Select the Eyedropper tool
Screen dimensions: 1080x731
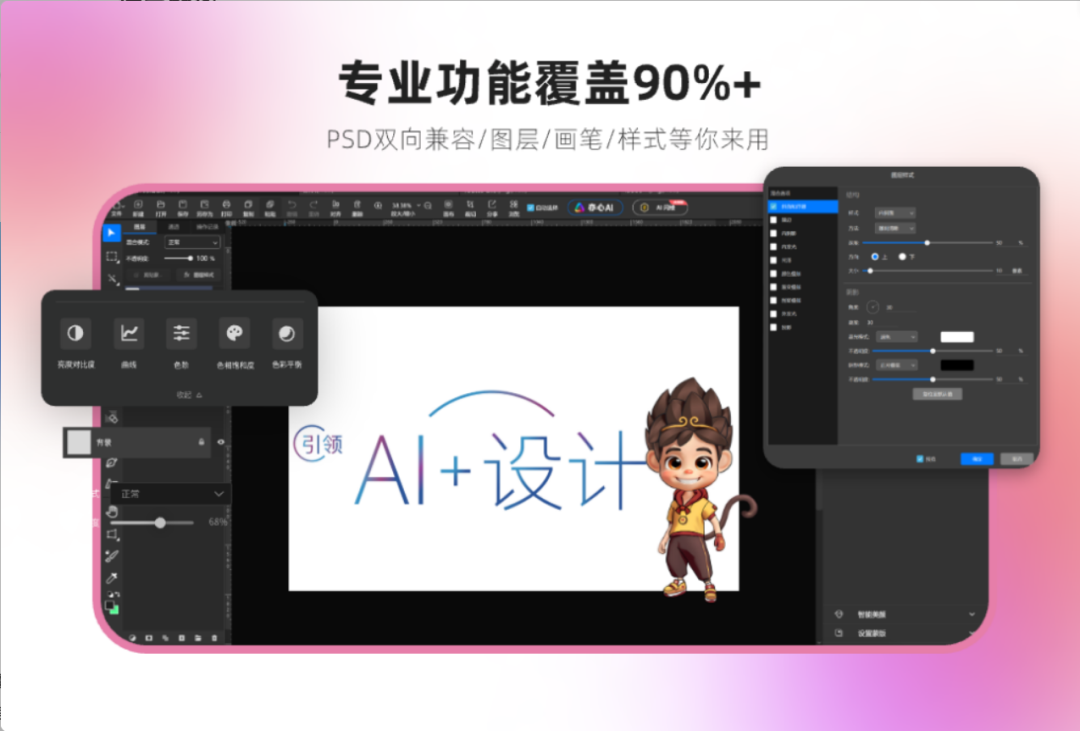click(x=112, y=578)
